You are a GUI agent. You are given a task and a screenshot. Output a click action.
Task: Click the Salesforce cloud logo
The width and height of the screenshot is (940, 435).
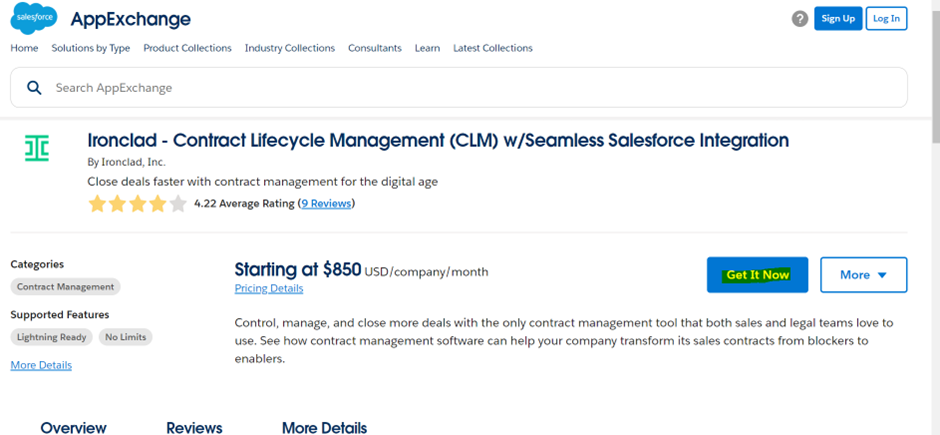(x=34, y=19)
